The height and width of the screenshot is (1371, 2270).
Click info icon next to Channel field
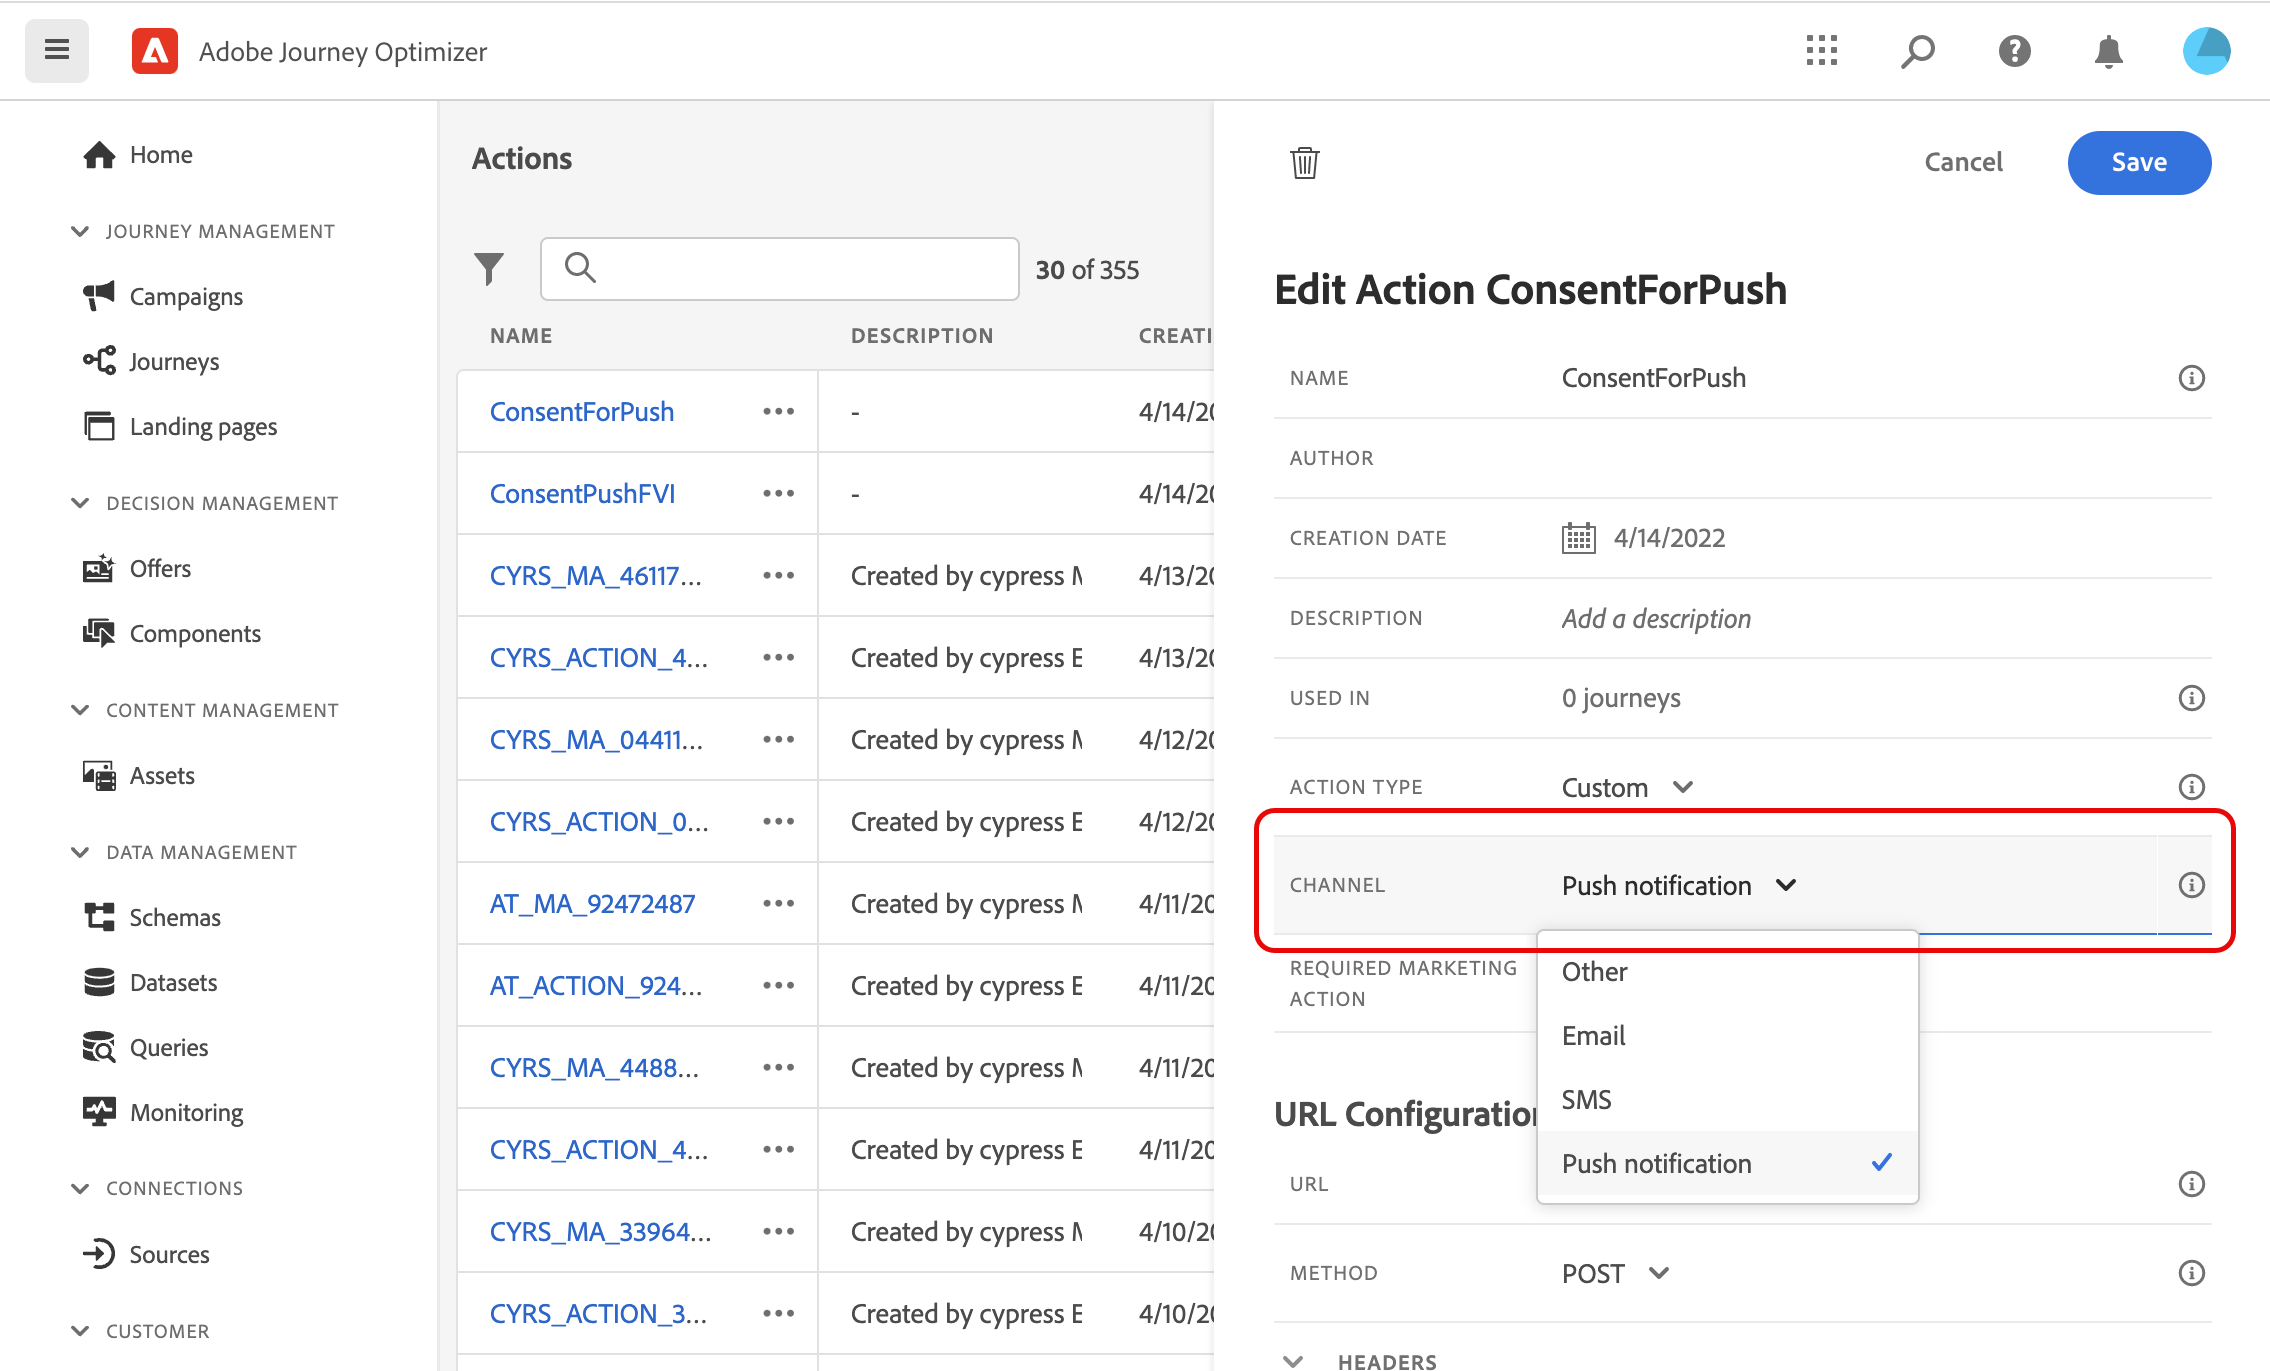tap(2191, 885)
